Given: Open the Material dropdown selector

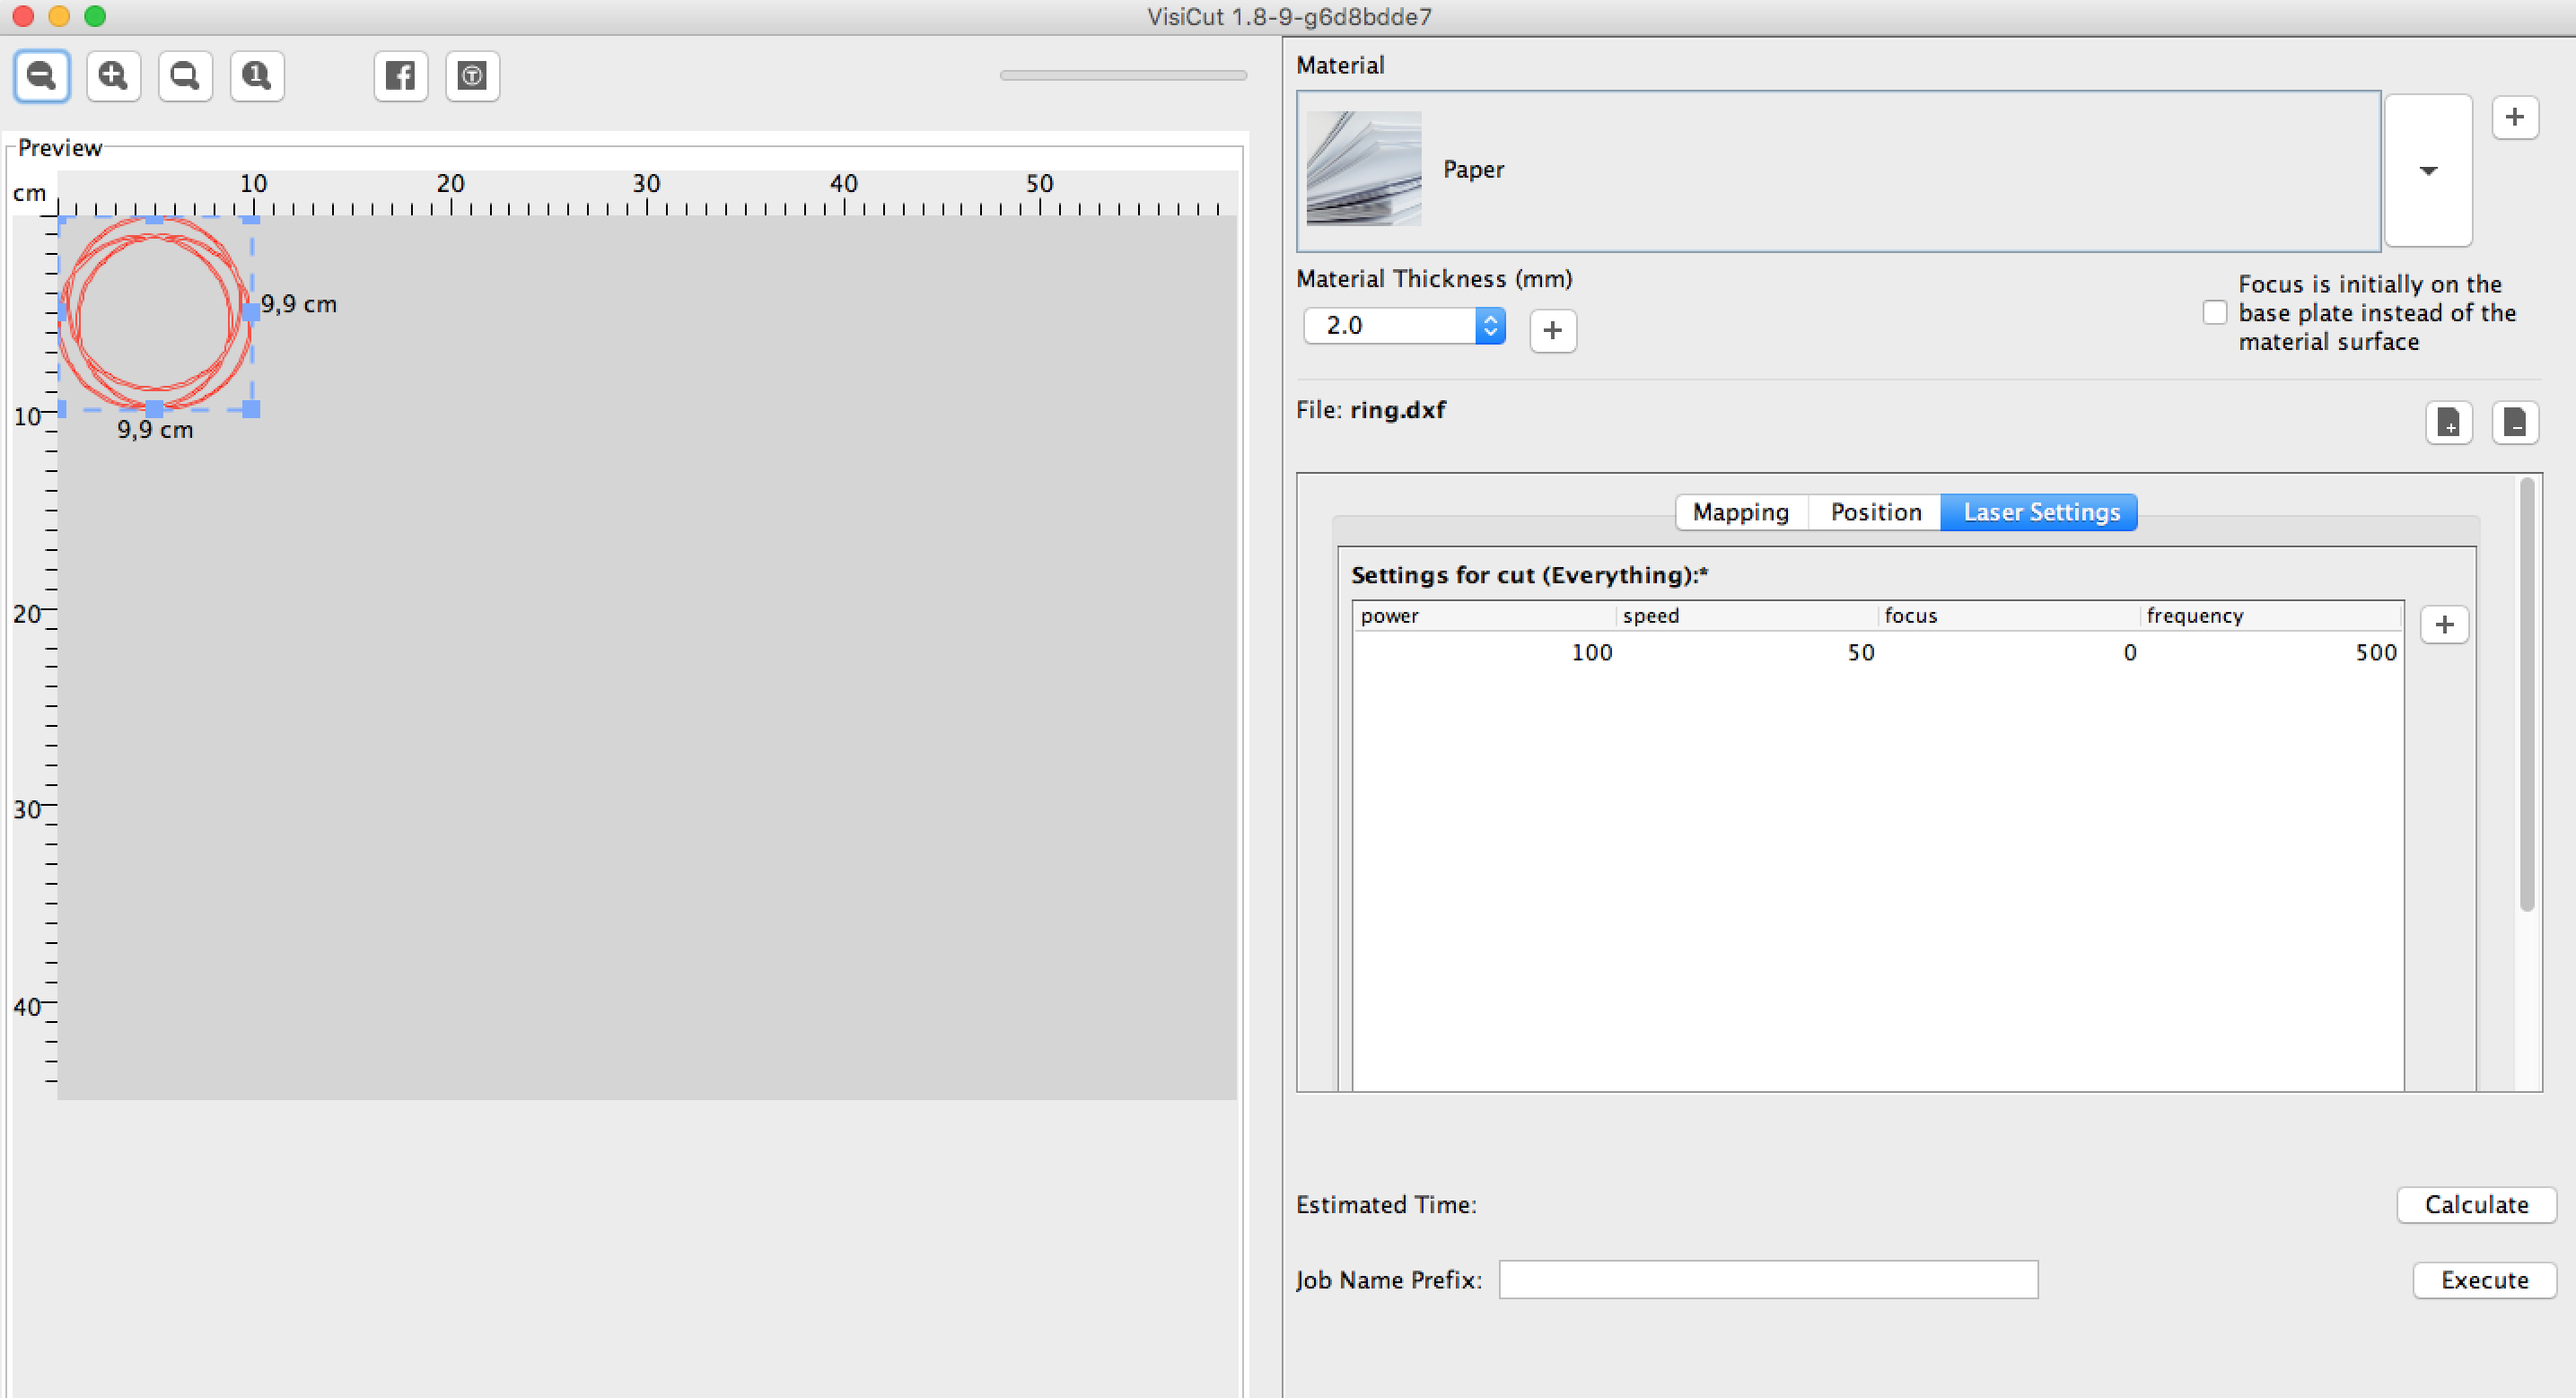Looking at the screenshot, I should coord(2431,169).
